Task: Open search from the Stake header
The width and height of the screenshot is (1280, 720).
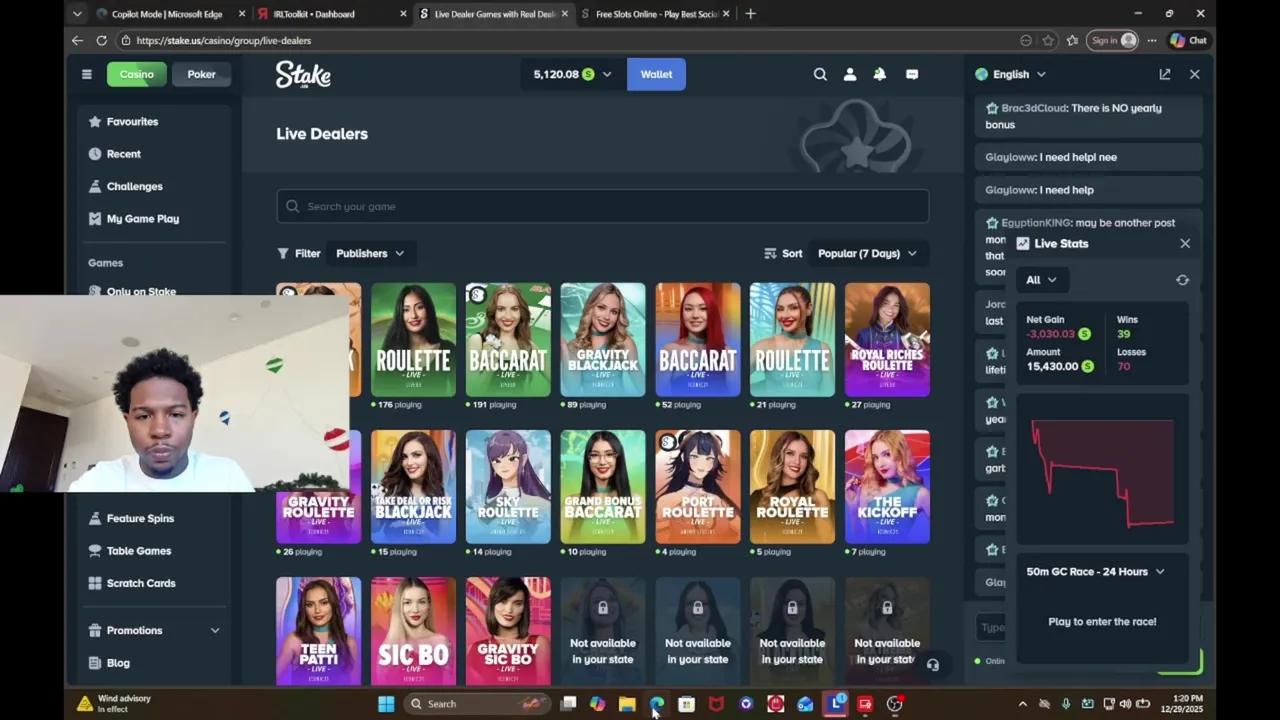Action: [x=820, y=74]
